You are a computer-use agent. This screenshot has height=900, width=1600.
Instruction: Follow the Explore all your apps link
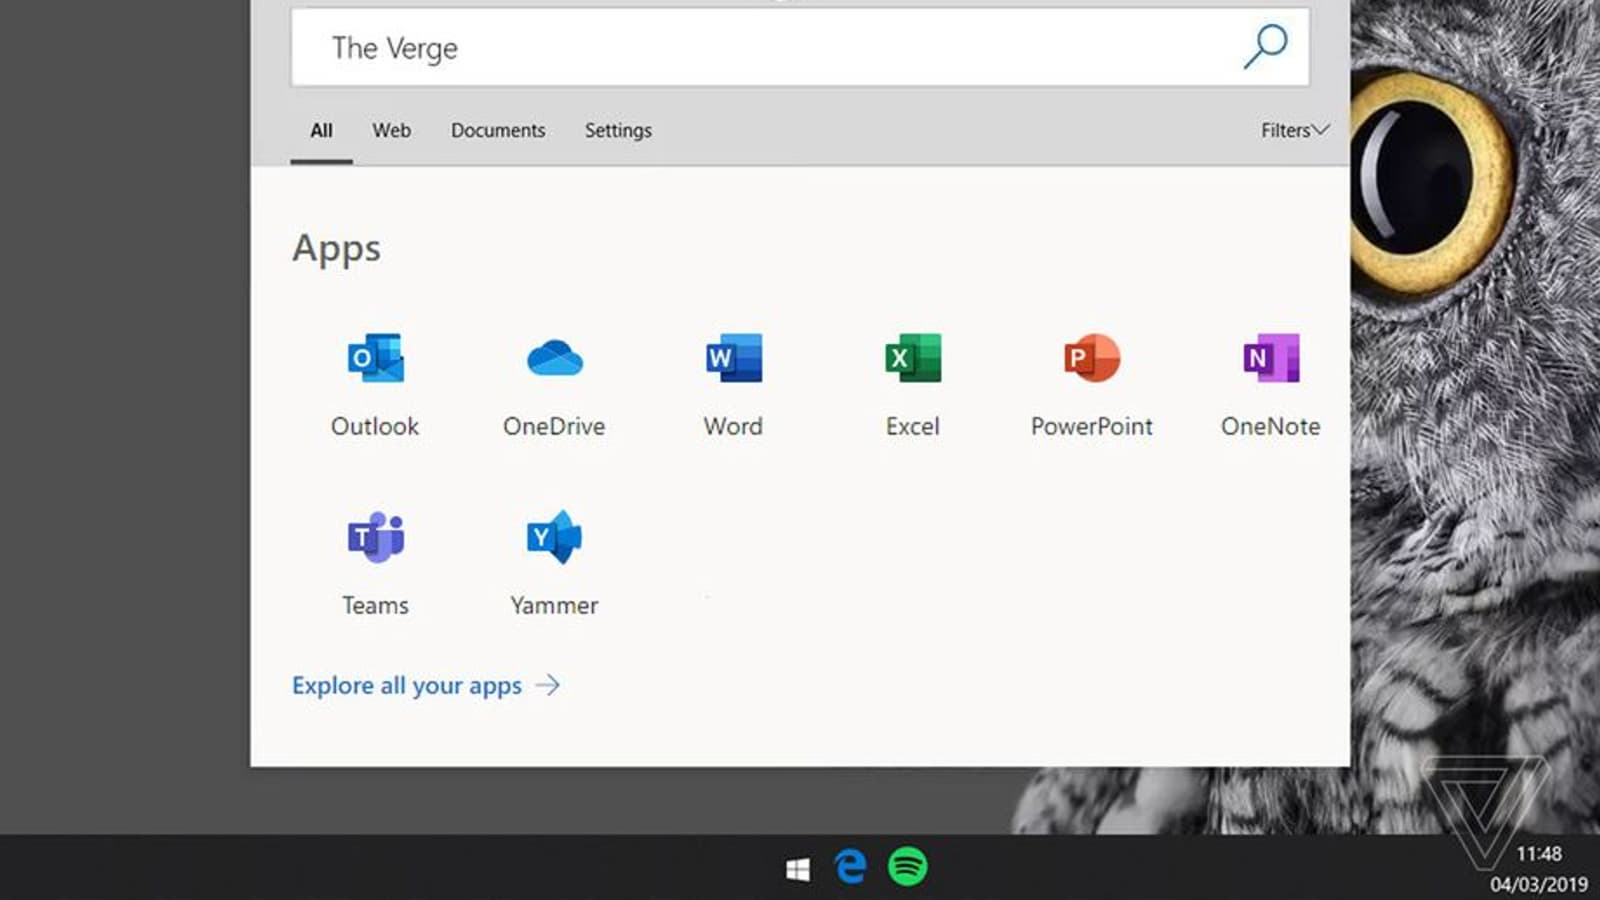[x=426, y=686]
